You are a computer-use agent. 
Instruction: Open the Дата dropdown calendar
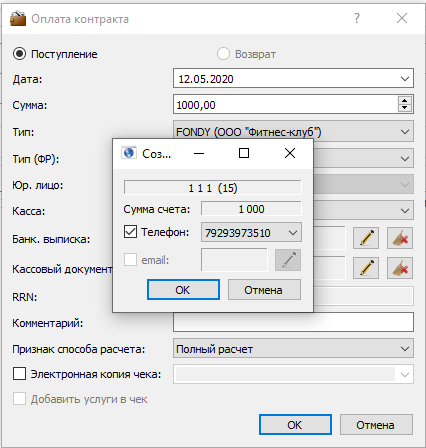(x=405, y=79)
